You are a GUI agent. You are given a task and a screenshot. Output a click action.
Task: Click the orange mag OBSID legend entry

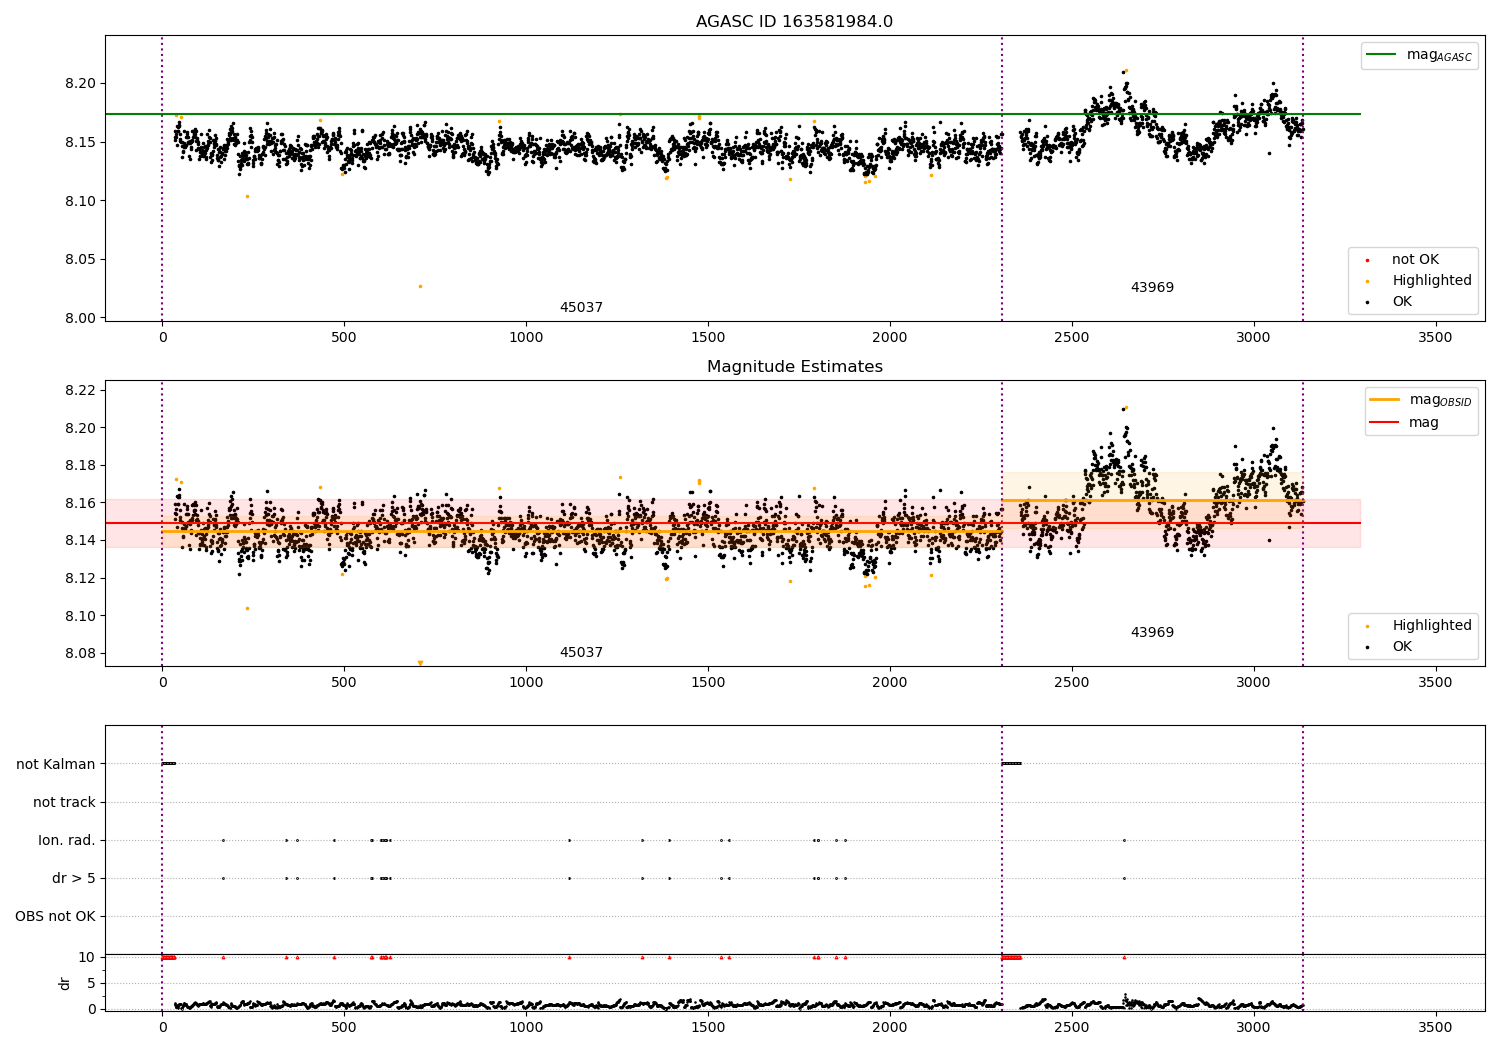[x=1420, y=400]
